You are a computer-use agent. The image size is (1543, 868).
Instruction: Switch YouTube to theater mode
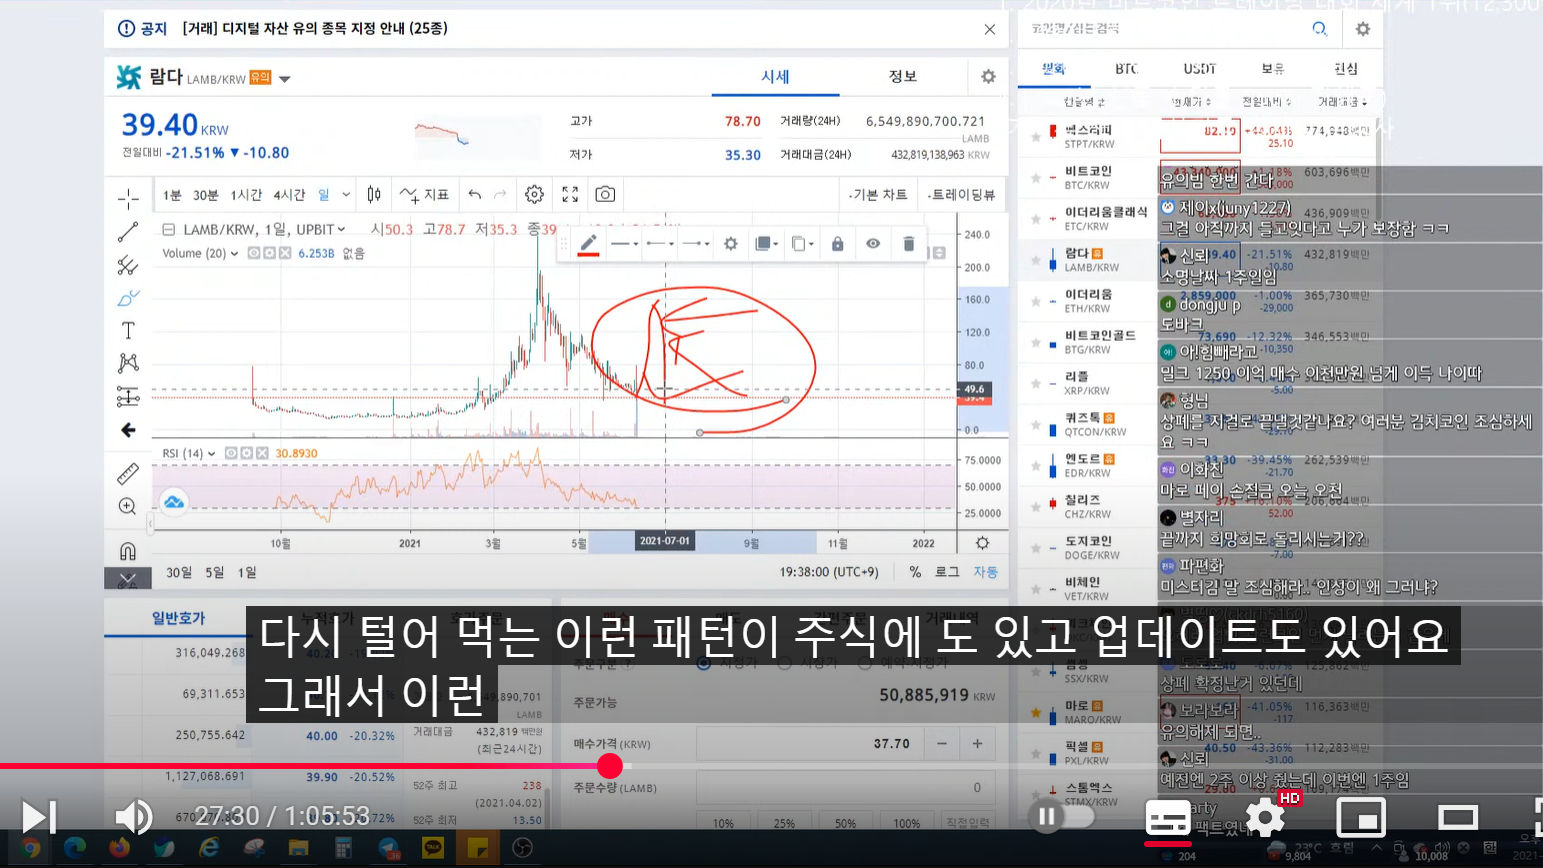(1457, 818)
